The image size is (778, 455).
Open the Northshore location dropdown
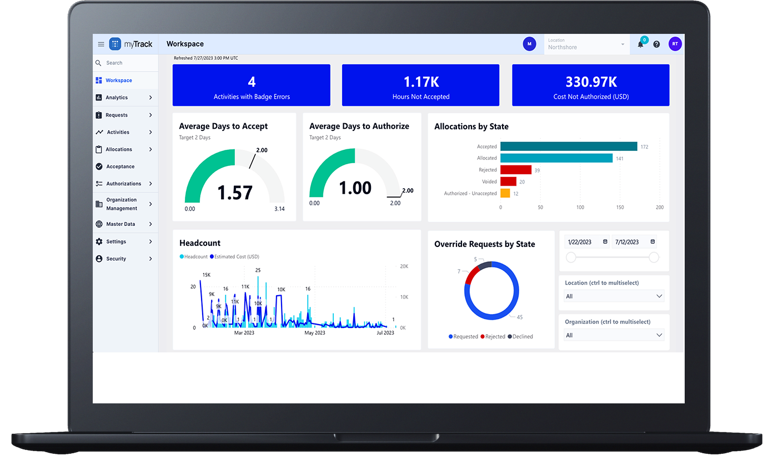(x=586, y=44)
